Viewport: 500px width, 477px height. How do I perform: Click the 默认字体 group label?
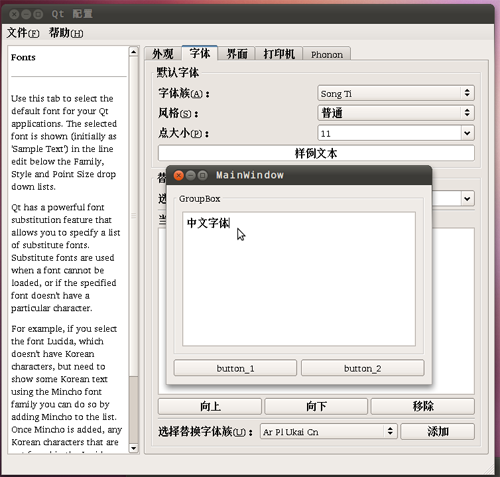pos(178,72)
